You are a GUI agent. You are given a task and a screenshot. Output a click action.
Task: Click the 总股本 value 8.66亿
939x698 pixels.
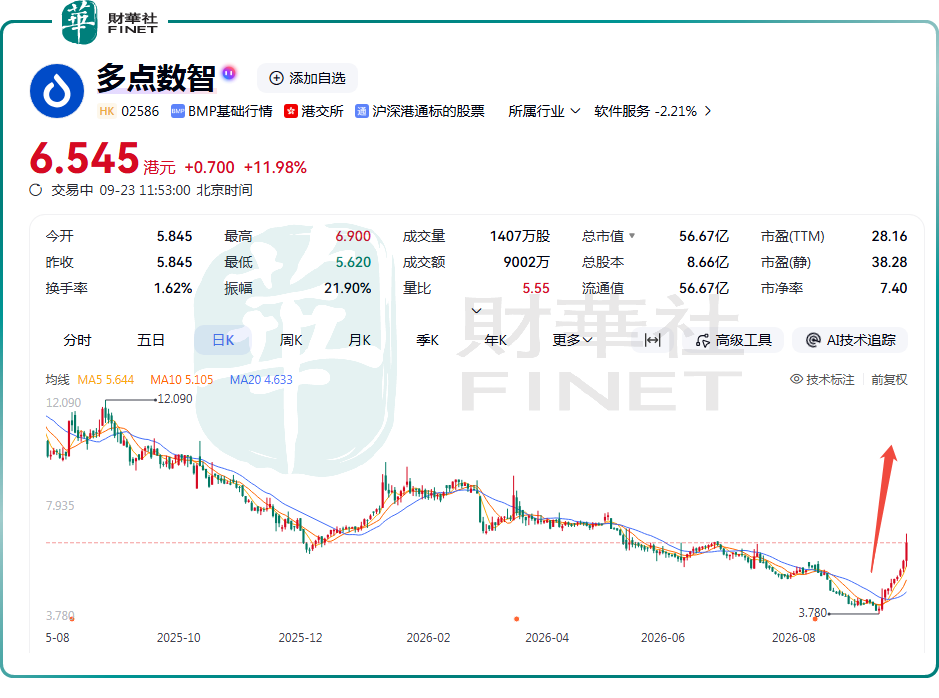tap(708, 262)
